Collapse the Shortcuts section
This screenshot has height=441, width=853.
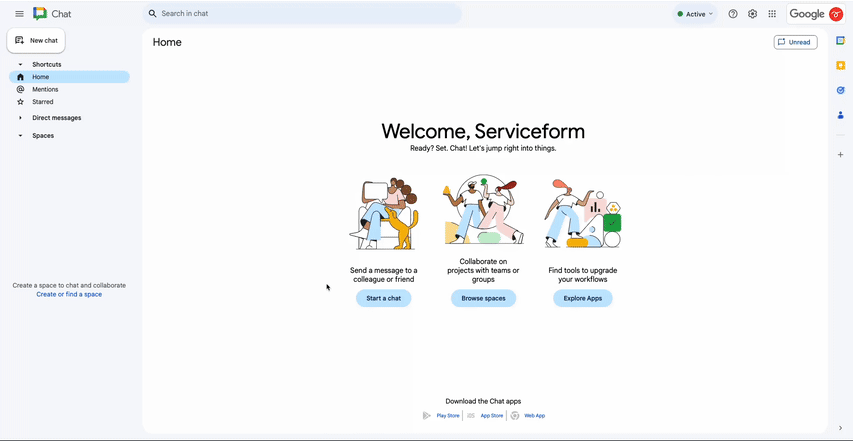coord(21,64)
